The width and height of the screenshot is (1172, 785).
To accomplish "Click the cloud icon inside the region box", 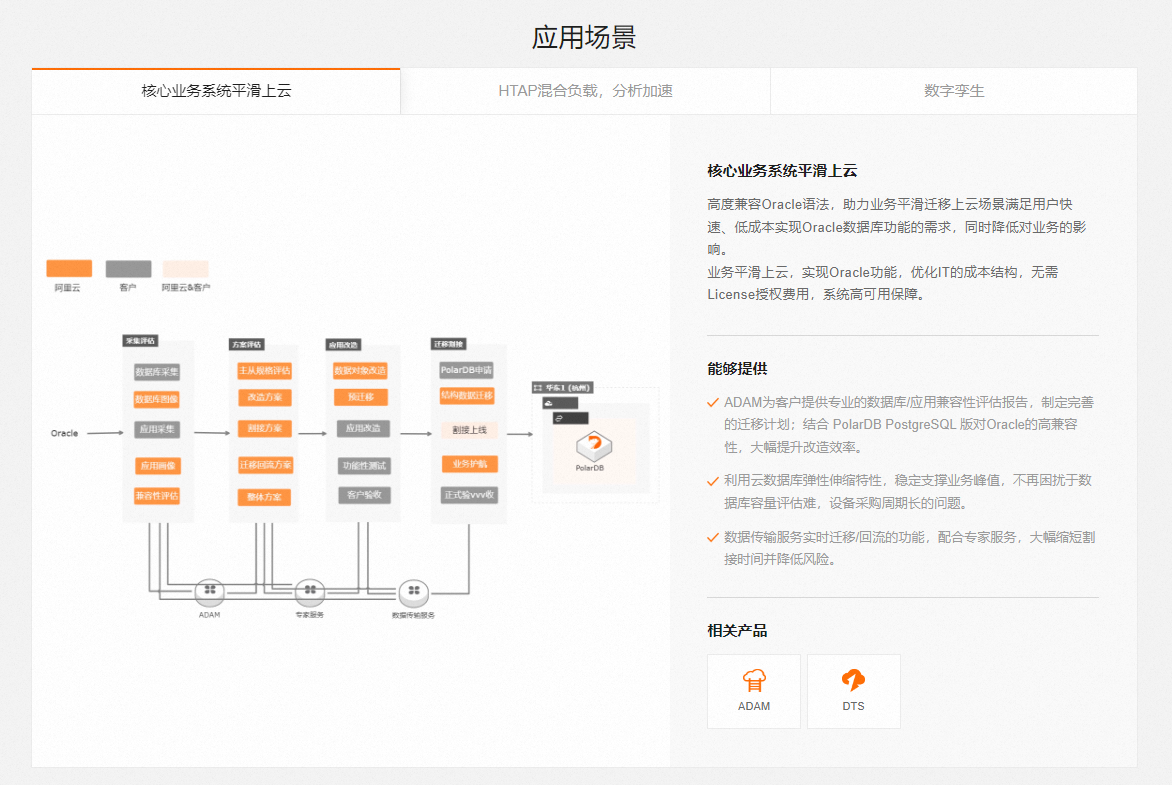I will (x=548, y=404).
